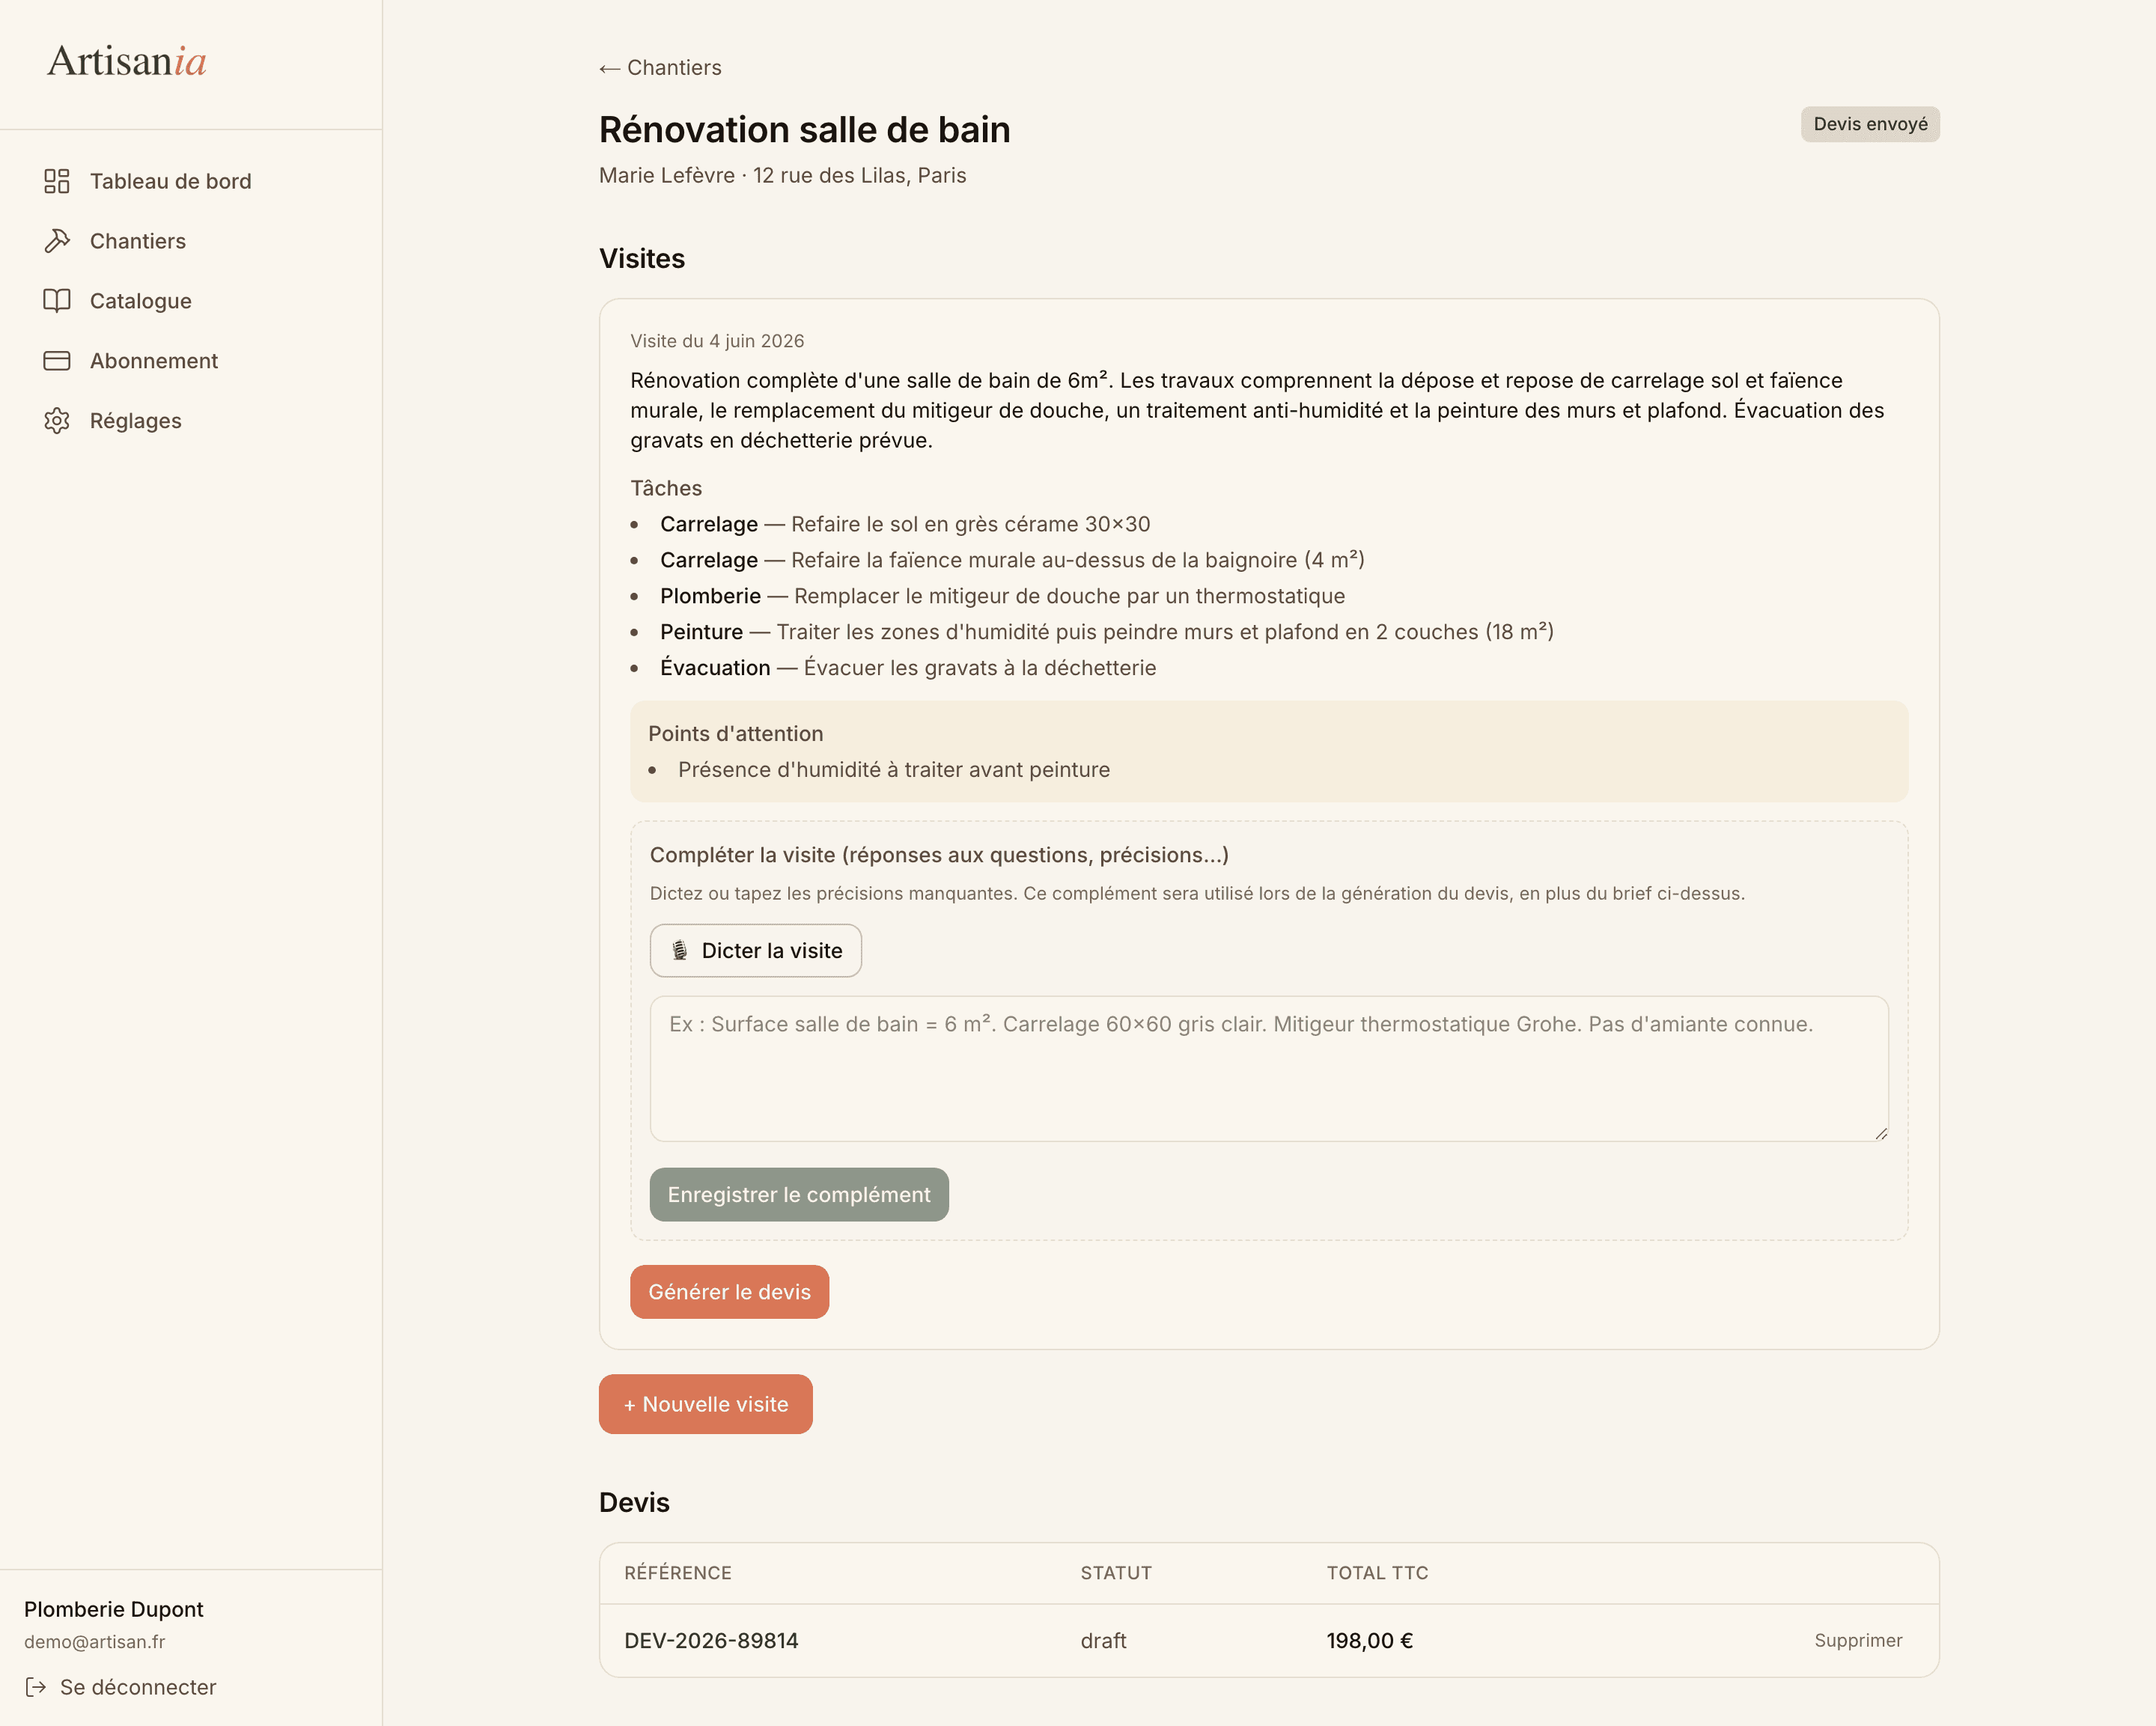Save with Enregistrer le complément button

tap(799, 1195)
